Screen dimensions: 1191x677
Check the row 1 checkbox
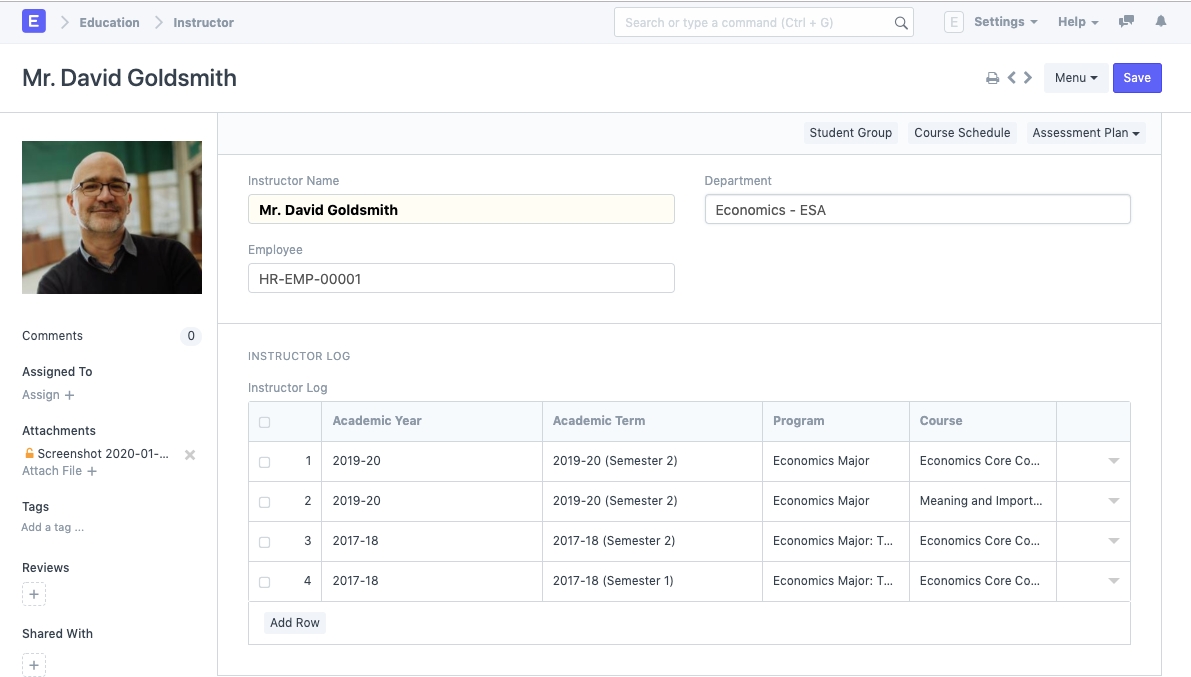click(x=265, y=462)
